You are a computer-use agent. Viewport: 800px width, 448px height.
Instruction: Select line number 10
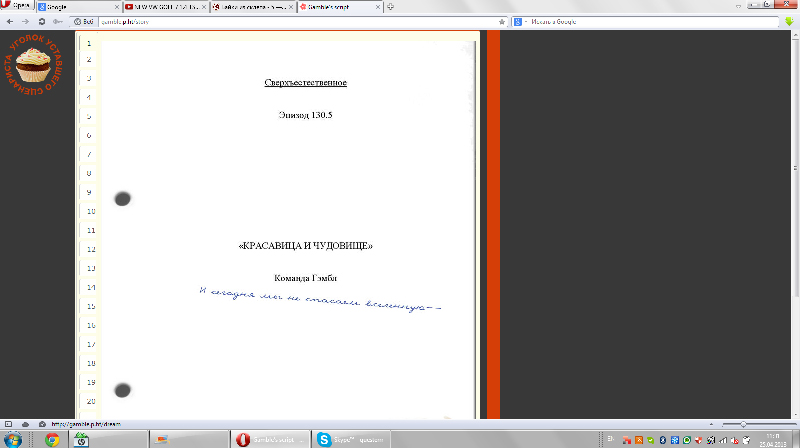(x=91, y=211)
